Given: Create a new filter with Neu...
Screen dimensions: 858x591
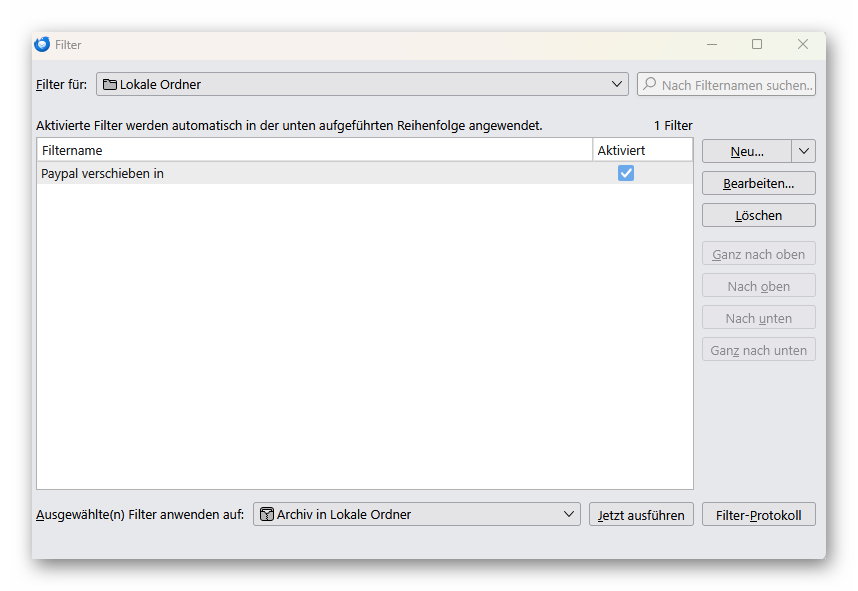Looking at the screenshot, I should pos(747,151).
